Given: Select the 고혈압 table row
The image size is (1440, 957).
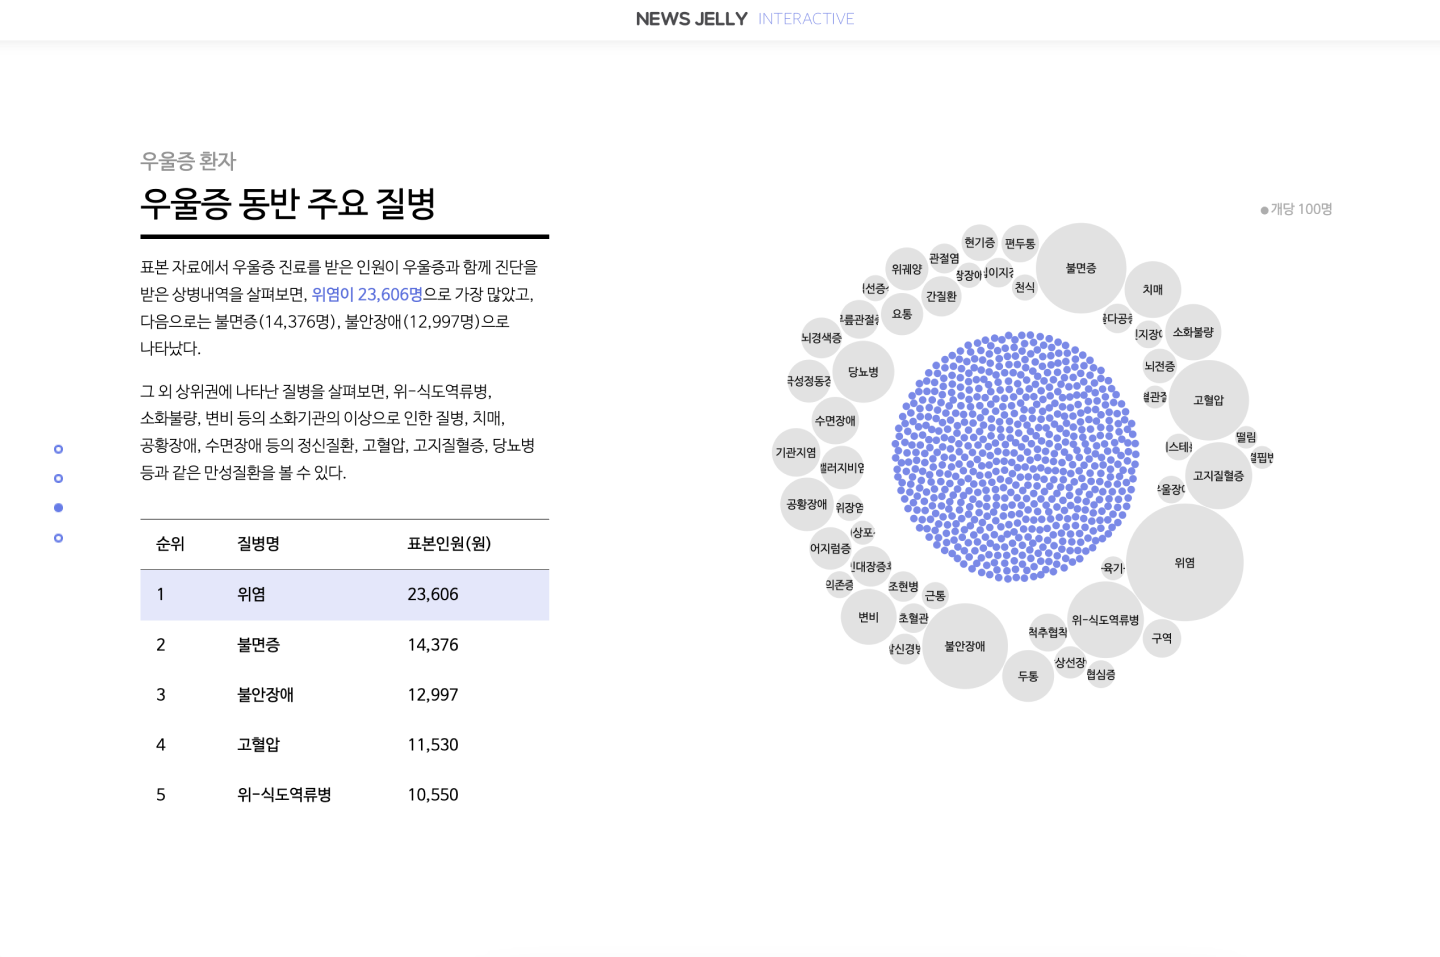Looking at the screenshot, I should [x=344, y=745].
